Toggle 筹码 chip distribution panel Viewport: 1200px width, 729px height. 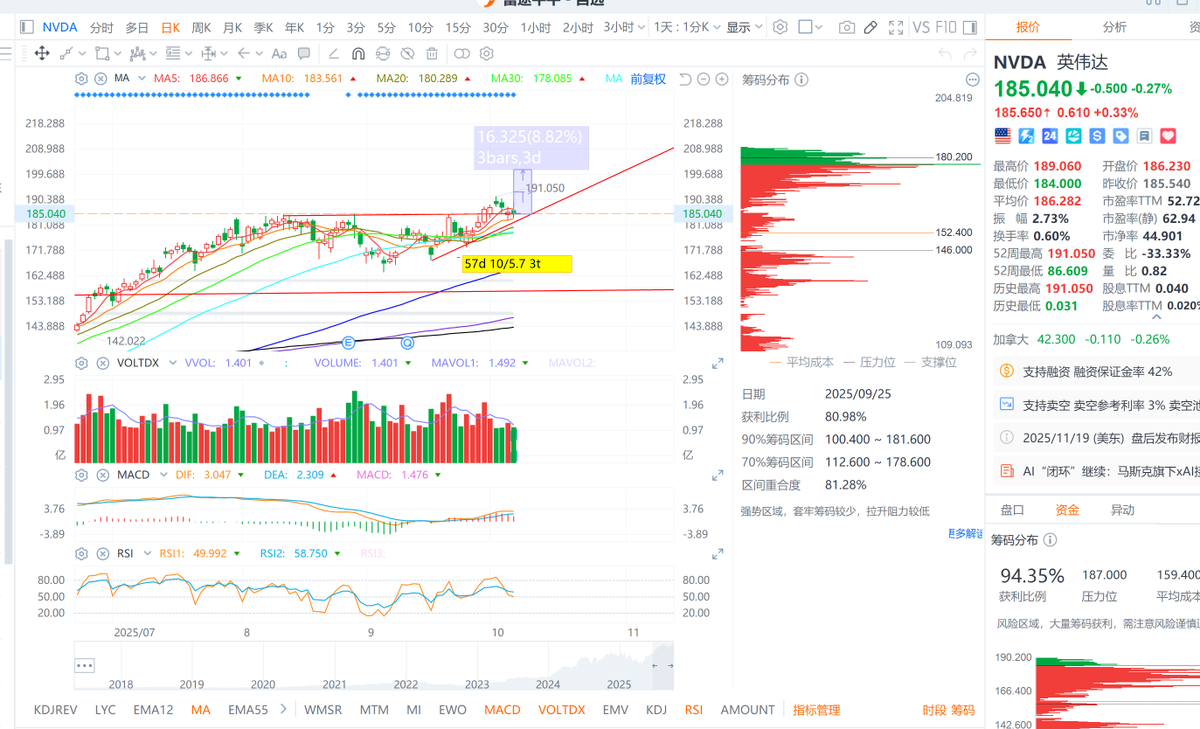[963, 710]
